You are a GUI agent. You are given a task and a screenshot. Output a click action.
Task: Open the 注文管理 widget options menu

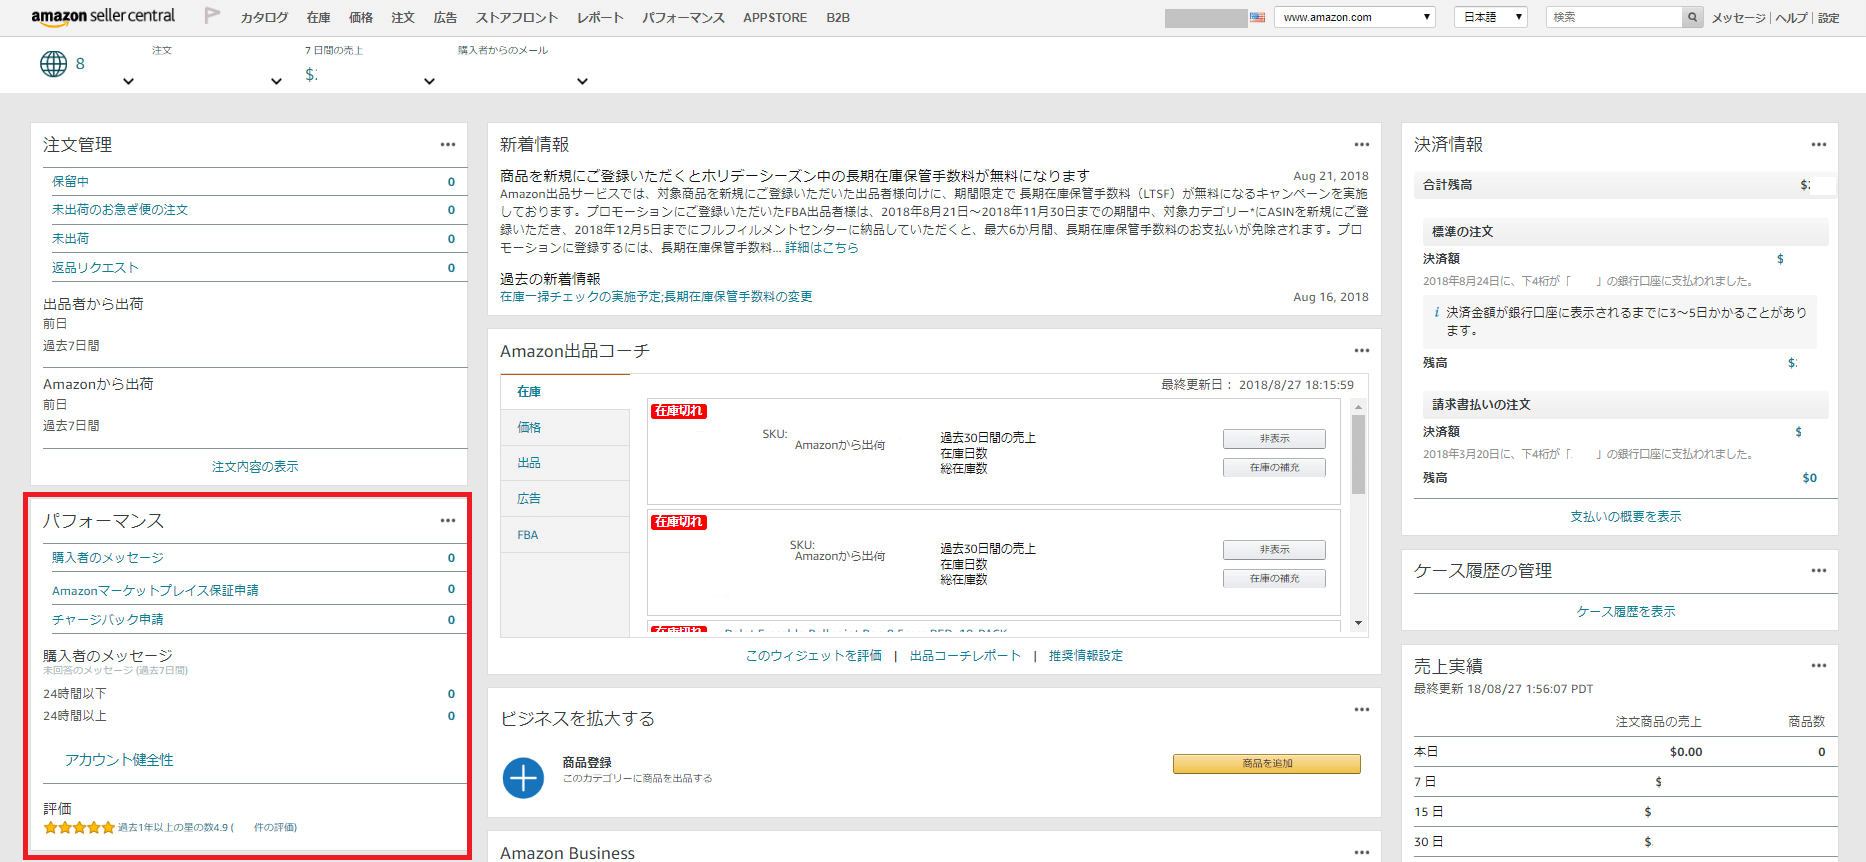click(x=447, y=145)
